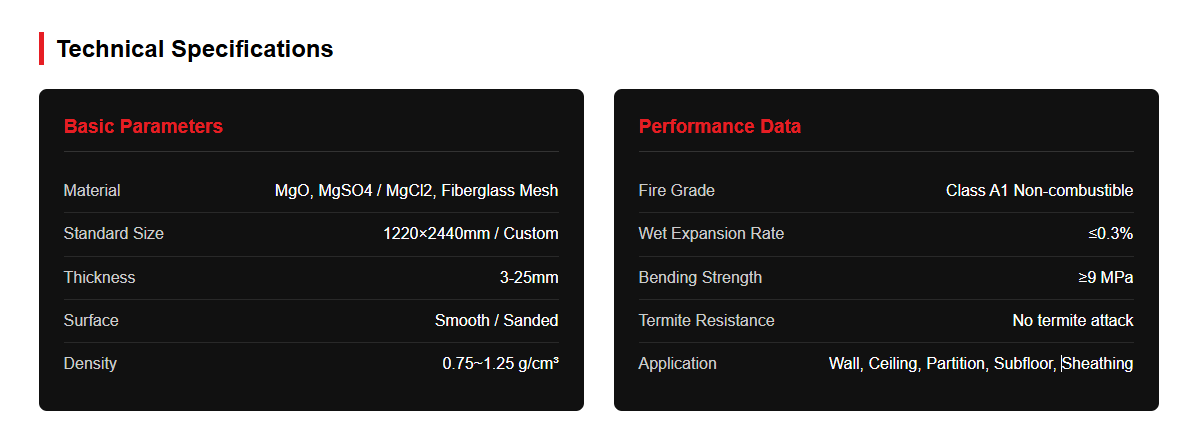Click the 3-25mm thickness value
The width and height of the screenshot is (1197, 445).
click(529, 278)
